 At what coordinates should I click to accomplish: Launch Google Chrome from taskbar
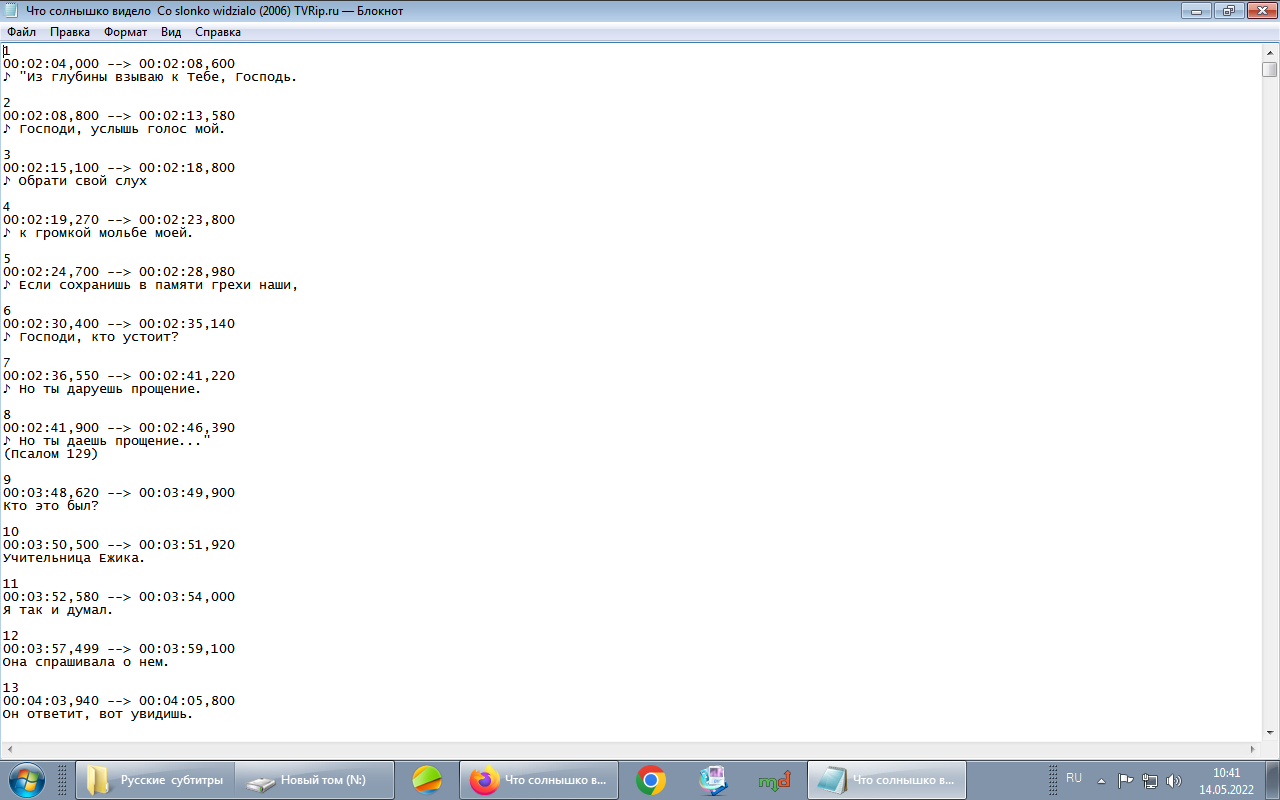tap(651, 780)
